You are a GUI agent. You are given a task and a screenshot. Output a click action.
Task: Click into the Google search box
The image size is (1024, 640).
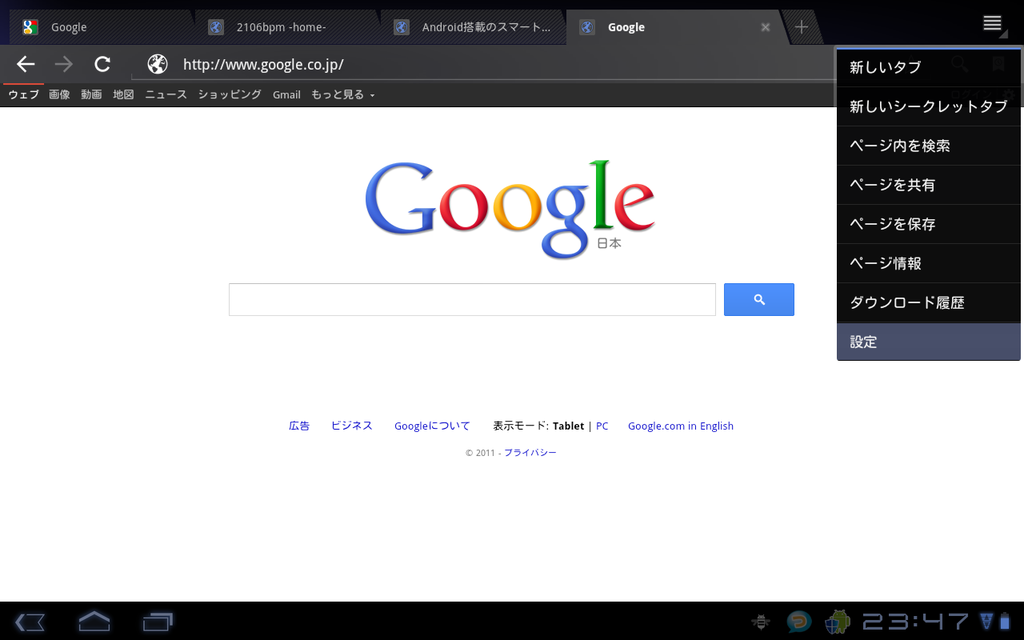pos(472,299)
